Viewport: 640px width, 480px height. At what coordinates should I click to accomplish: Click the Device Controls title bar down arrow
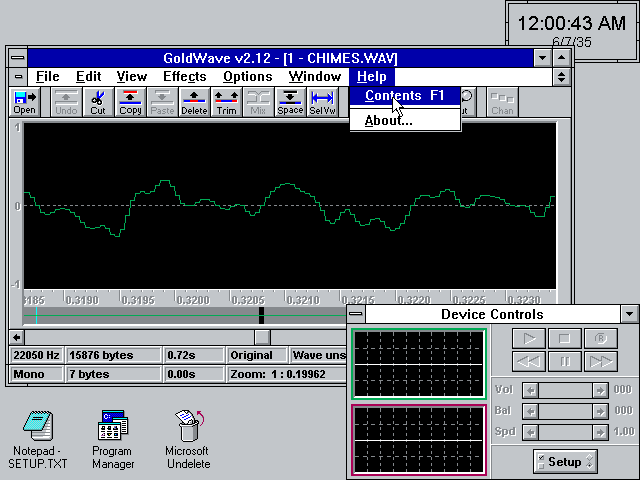[628, 315]
